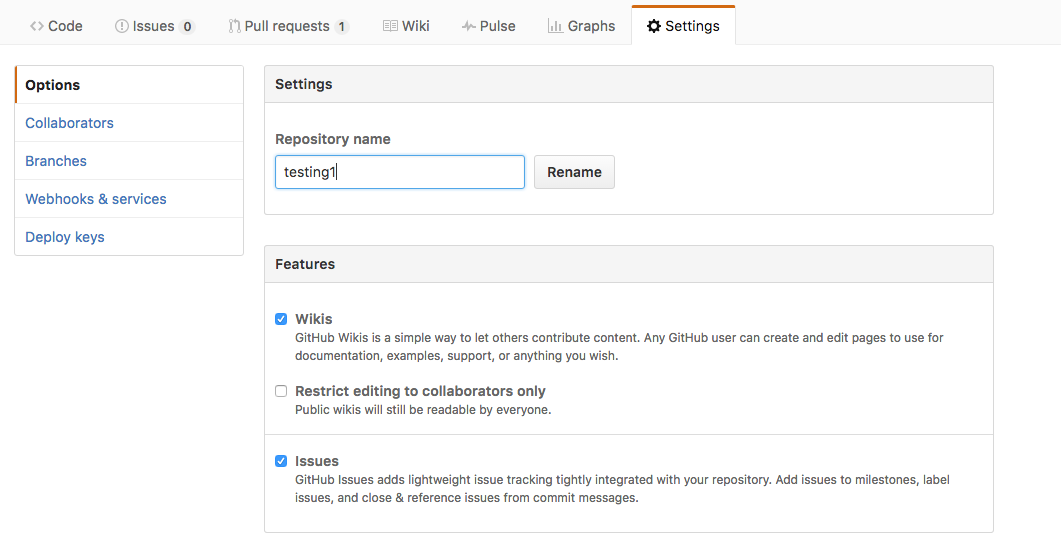Go to the Wiki tab
1061x555 pixels.
(x=406, y=26)
